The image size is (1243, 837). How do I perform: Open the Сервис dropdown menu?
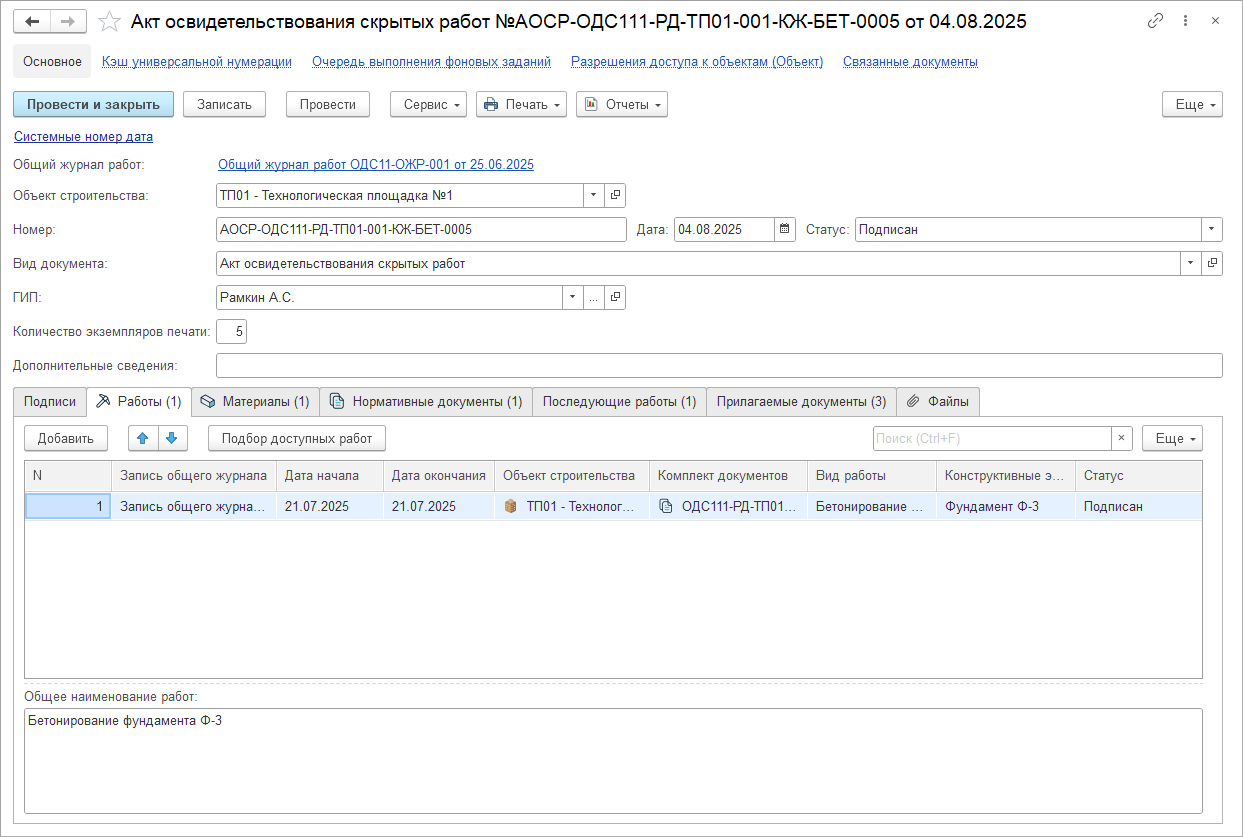tap(428, 105)
